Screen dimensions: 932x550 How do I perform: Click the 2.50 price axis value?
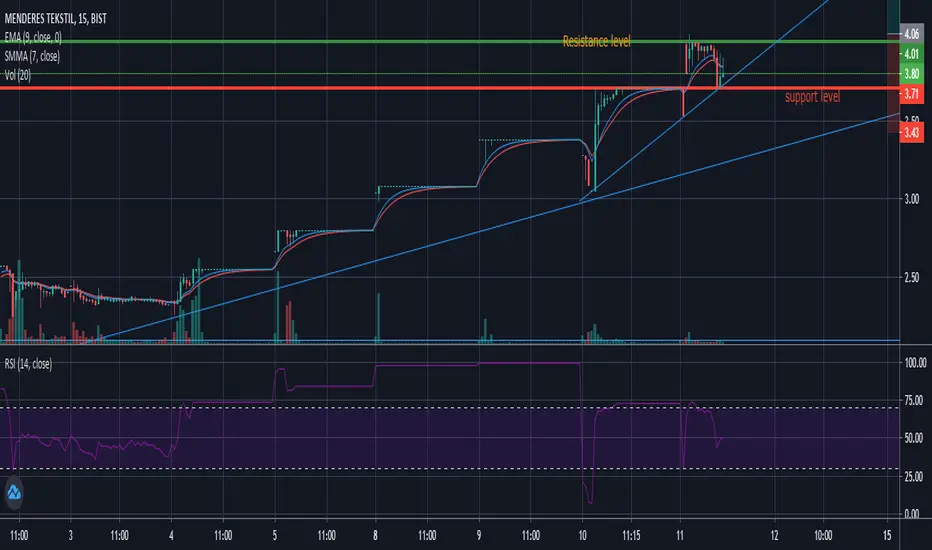click(x=912, y=278)
